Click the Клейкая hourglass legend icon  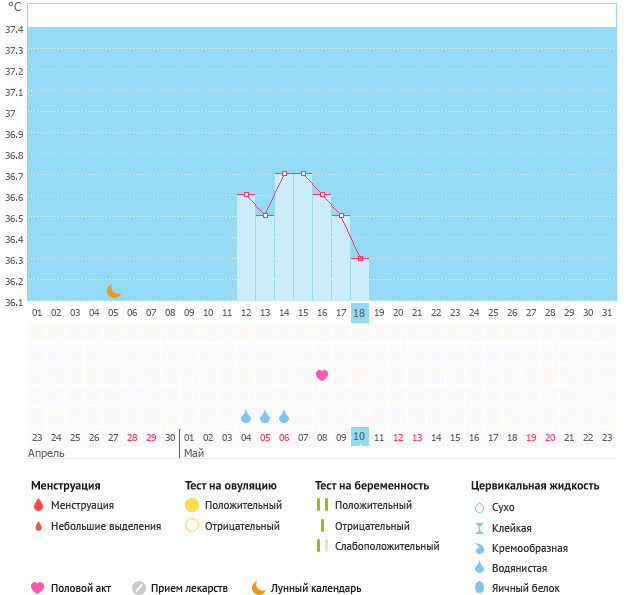pos(479,528)
